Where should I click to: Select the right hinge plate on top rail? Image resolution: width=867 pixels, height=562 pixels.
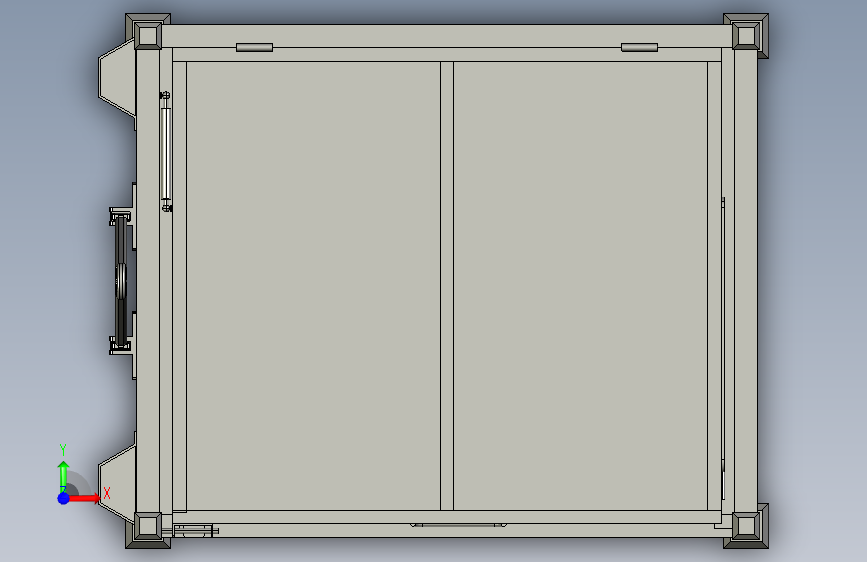(639, 47)
